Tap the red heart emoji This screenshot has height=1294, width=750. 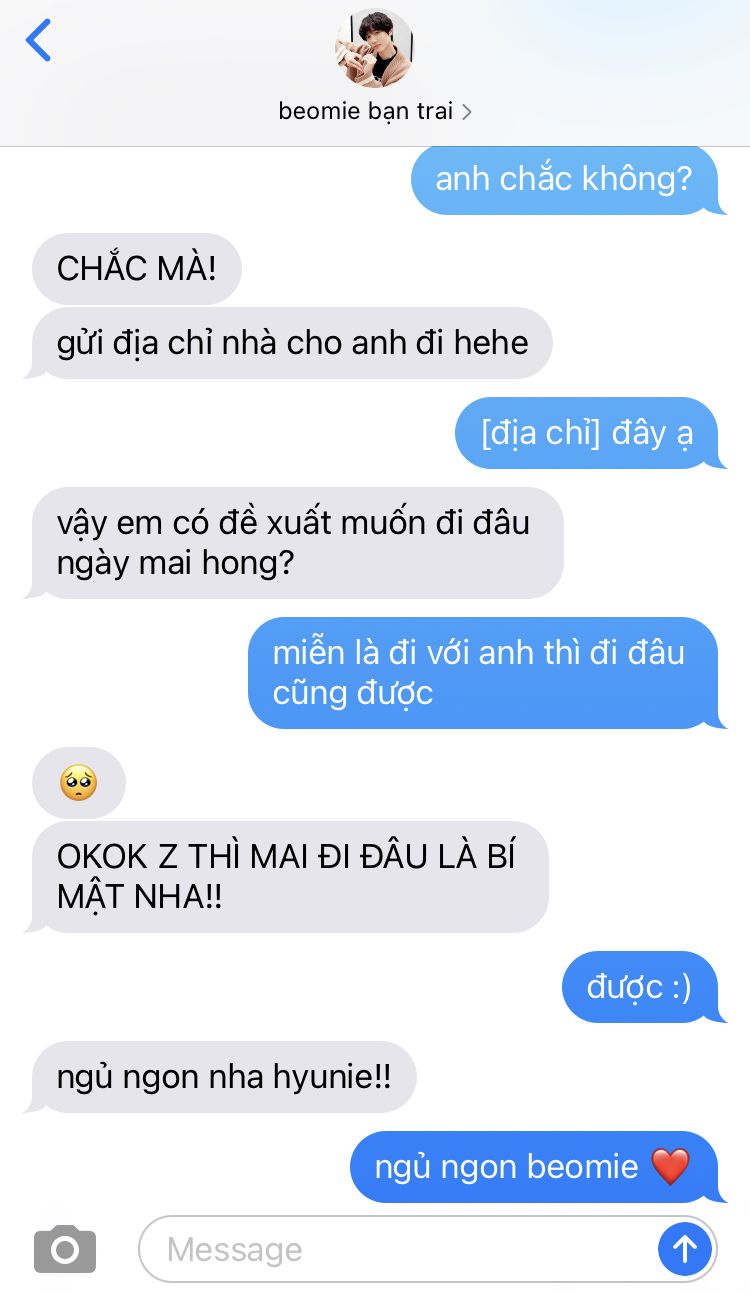click(670, 1166)
